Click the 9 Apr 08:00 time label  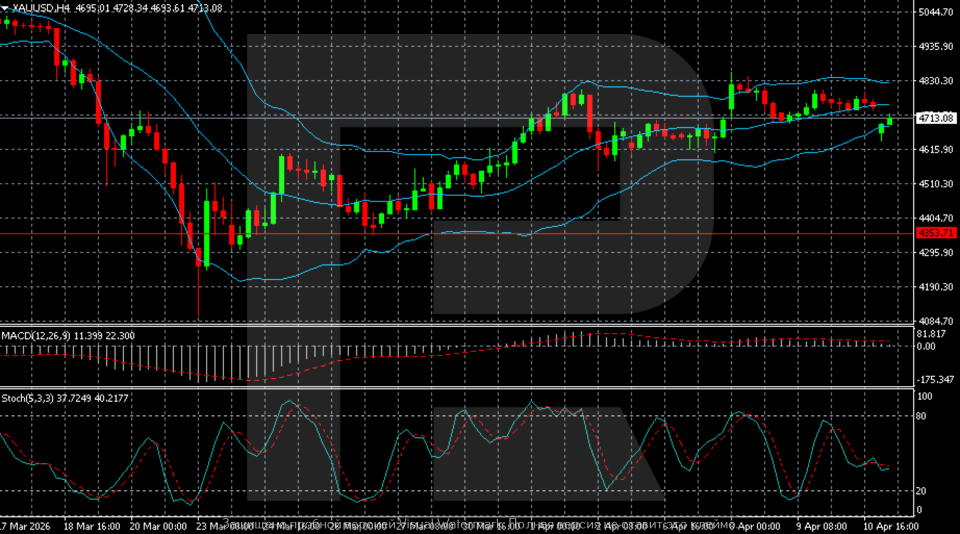[x=820, y=524]
